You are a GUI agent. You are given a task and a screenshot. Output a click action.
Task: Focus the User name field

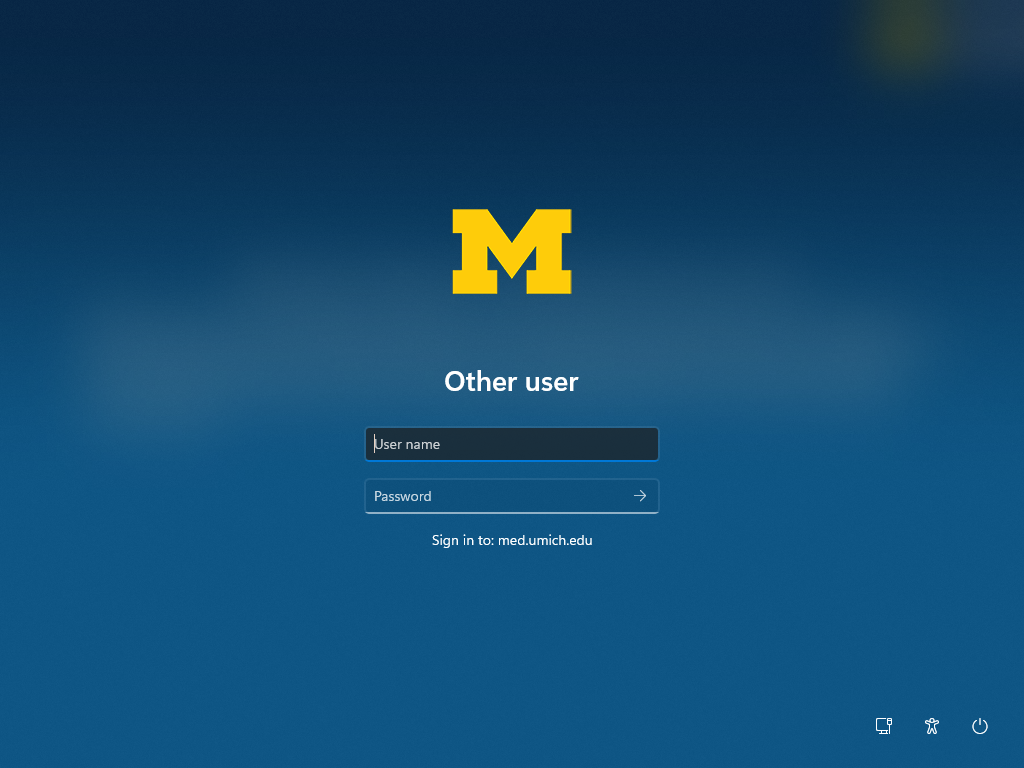pyautogui.click(x=511, y=444)
